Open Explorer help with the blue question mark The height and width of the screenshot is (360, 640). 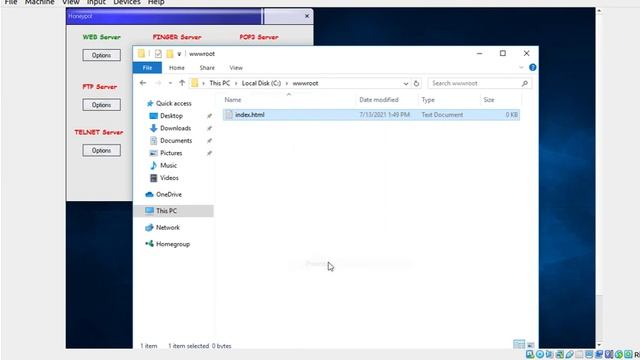click(532, 67)
